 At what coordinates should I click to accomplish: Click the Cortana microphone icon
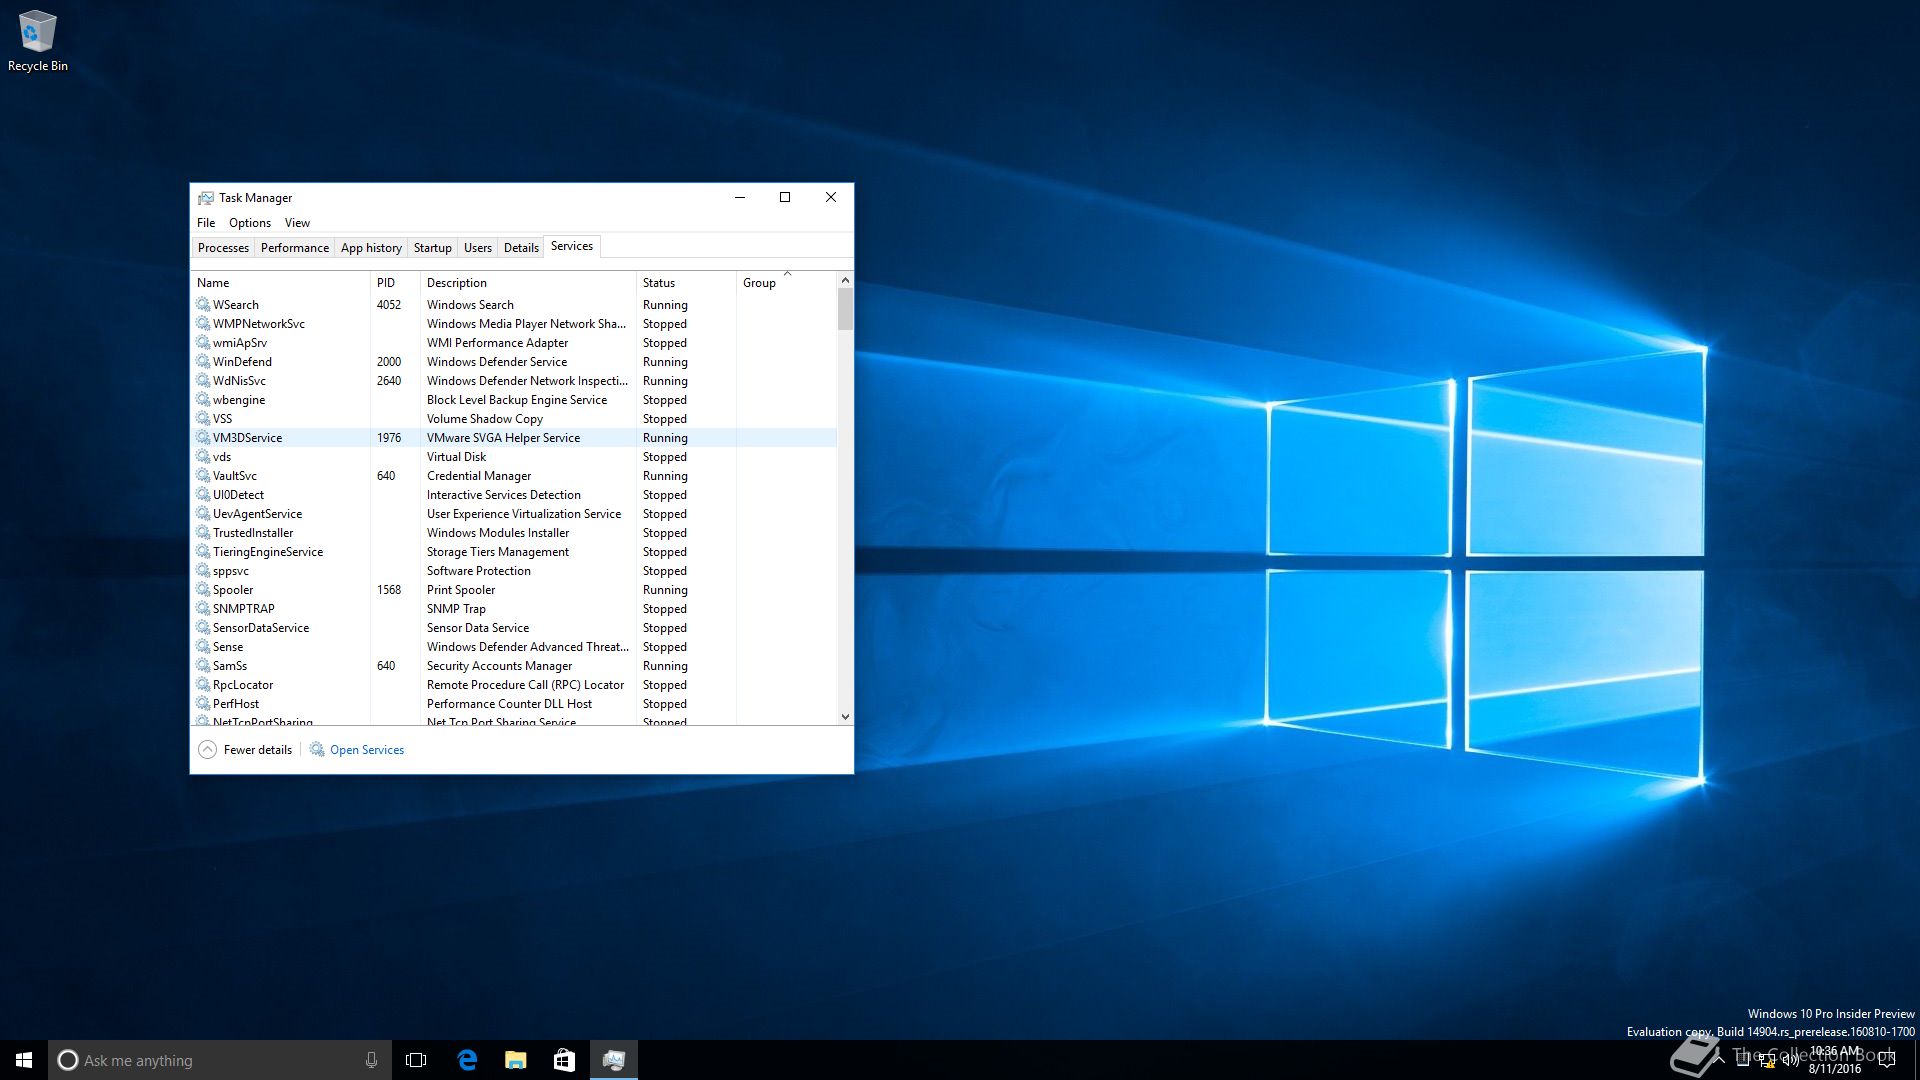[x=371, y=1060]
